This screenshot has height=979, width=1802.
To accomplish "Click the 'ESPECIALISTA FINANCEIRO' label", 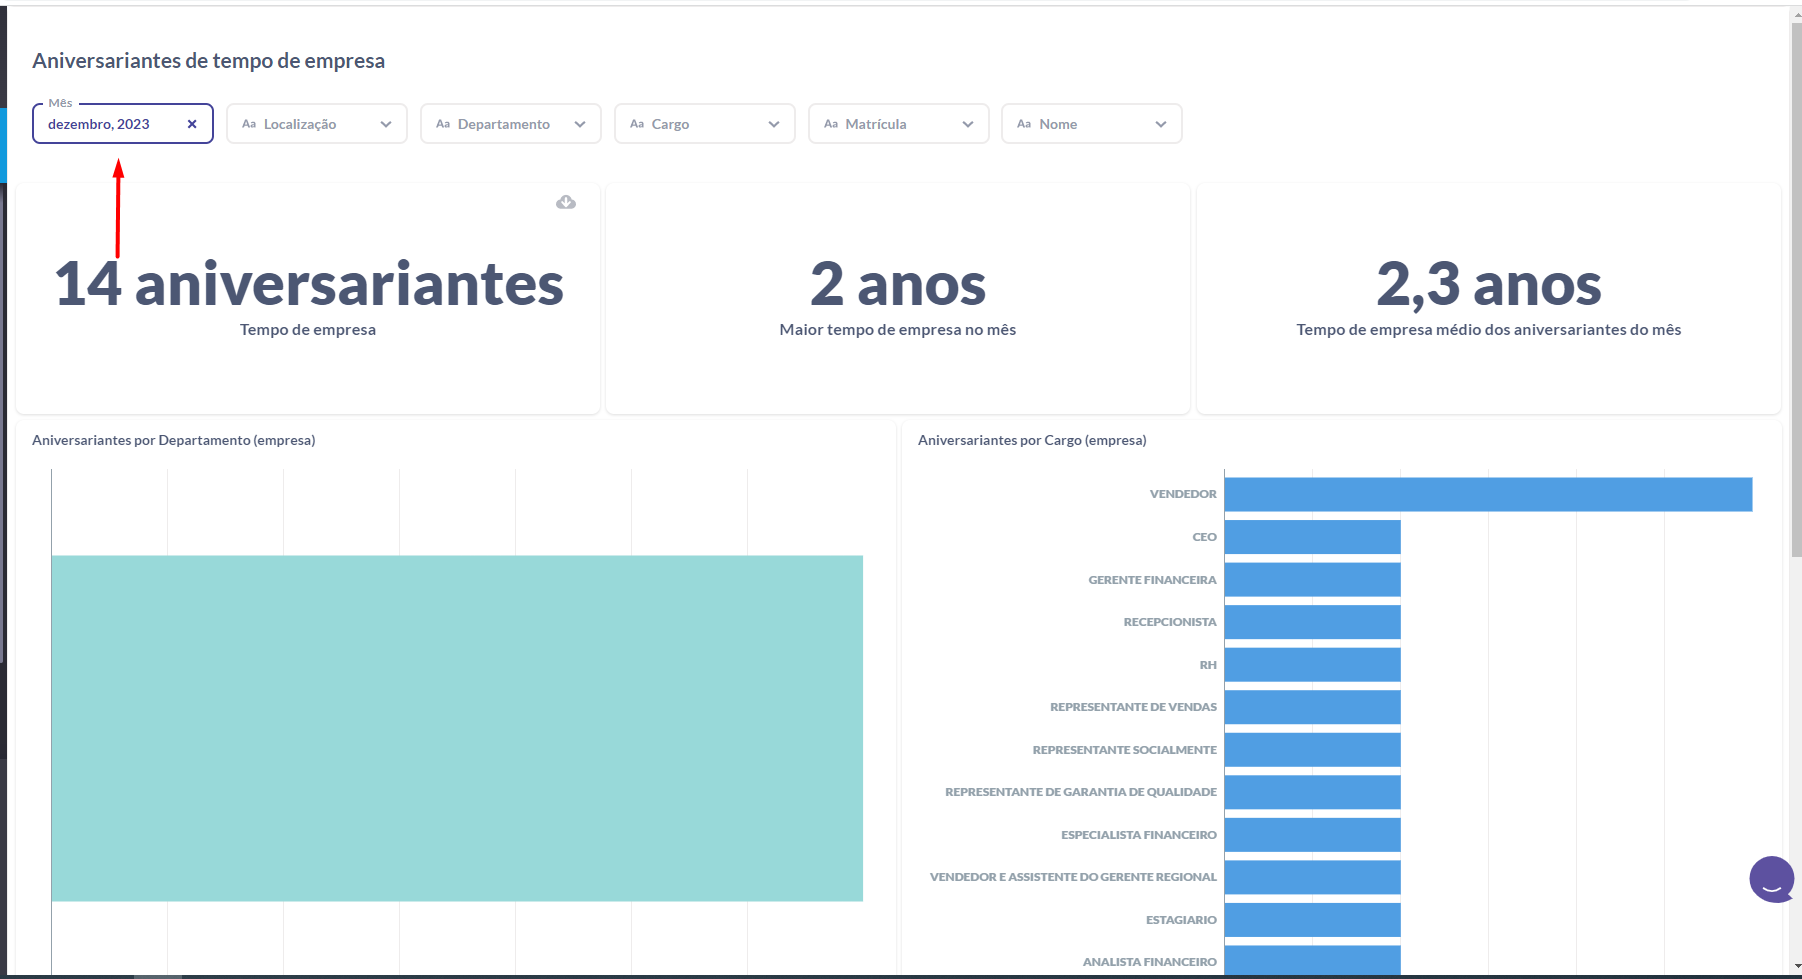I will point(1139,835).
